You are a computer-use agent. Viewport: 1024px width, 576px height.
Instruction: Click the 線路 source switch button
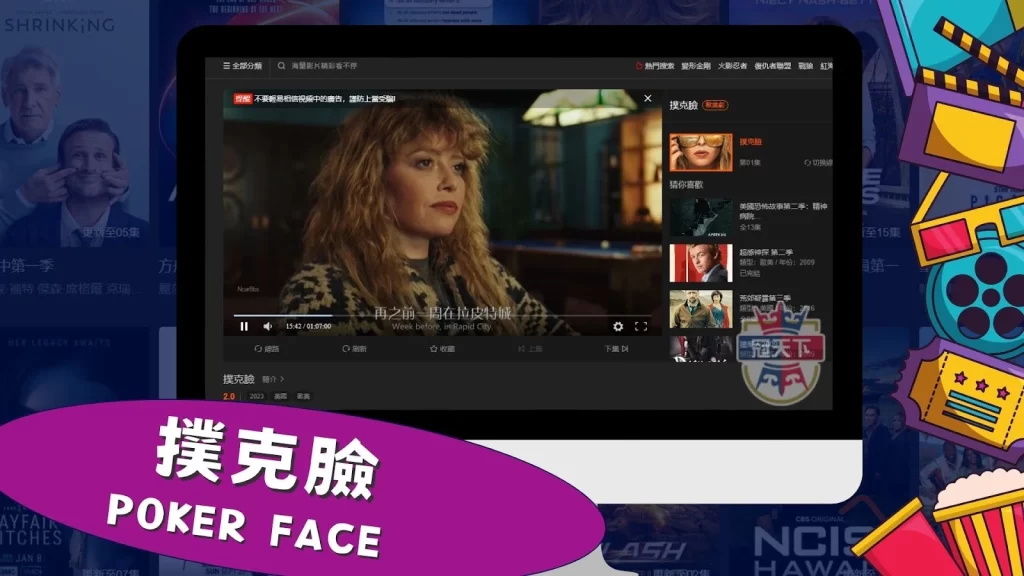pos(267,349)
